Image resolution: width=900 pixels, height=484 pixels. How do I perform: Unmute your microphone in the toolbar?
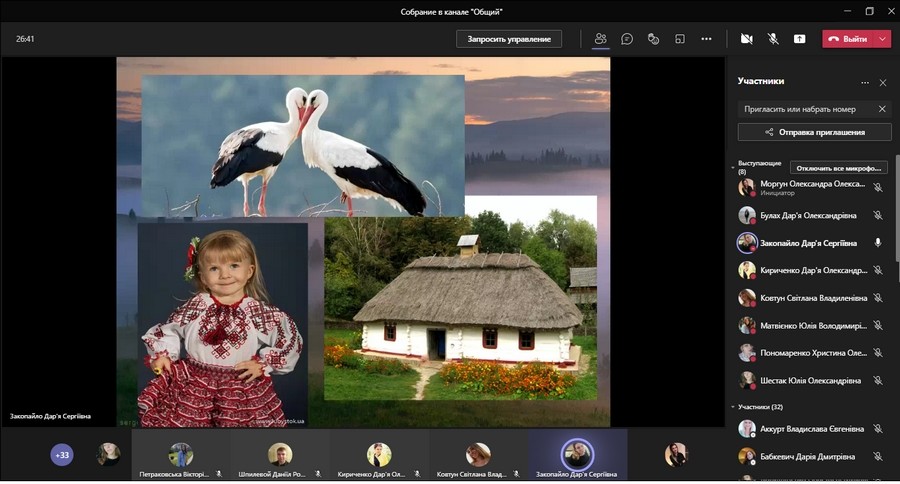pyautogui.click(x=772, y=39)
